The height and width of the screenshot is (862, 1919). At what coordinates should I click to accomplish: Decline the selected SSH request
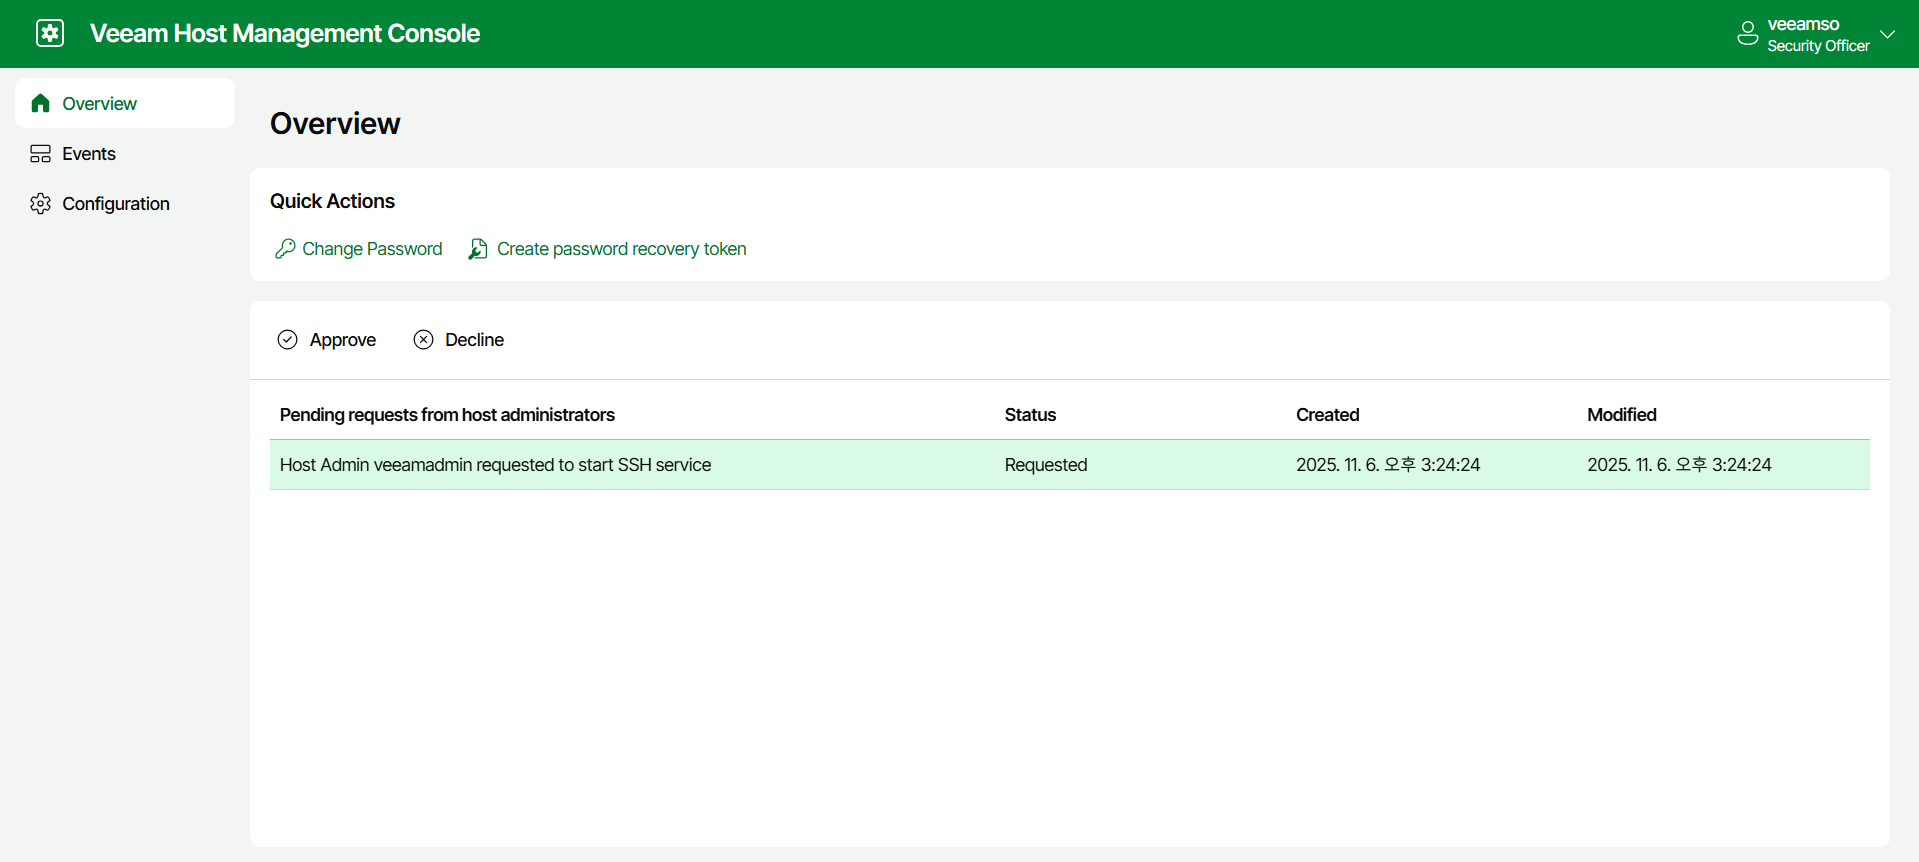[x=459, y=340]
